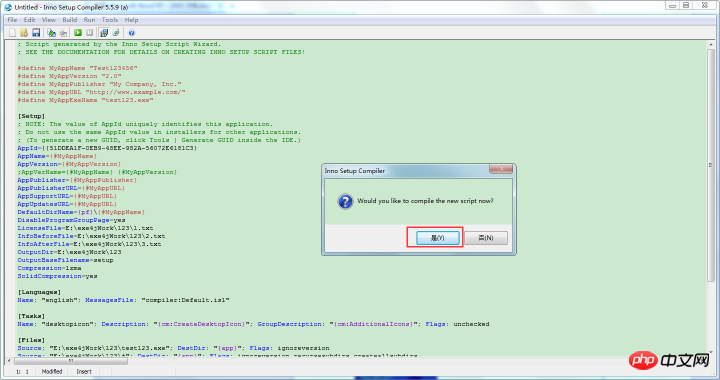Click the "OutputDir=" line
This screenshot has width=720, height=380.
(x=69, y=252)
